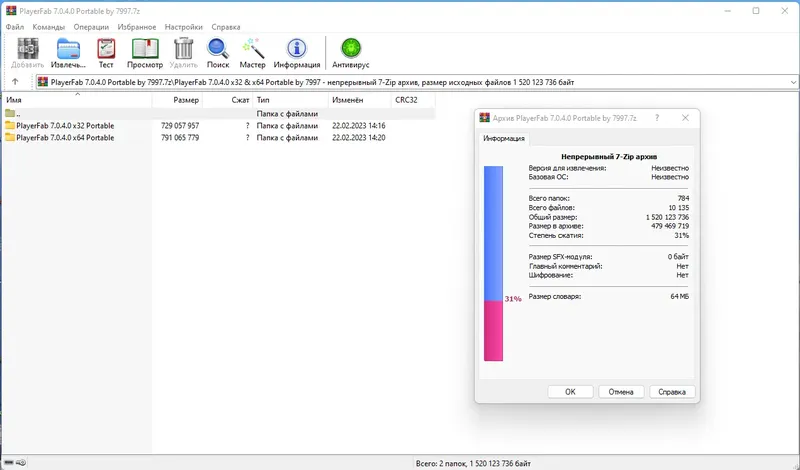
Task: Click the size value '729 057 957'
Action: pos(180,126)
